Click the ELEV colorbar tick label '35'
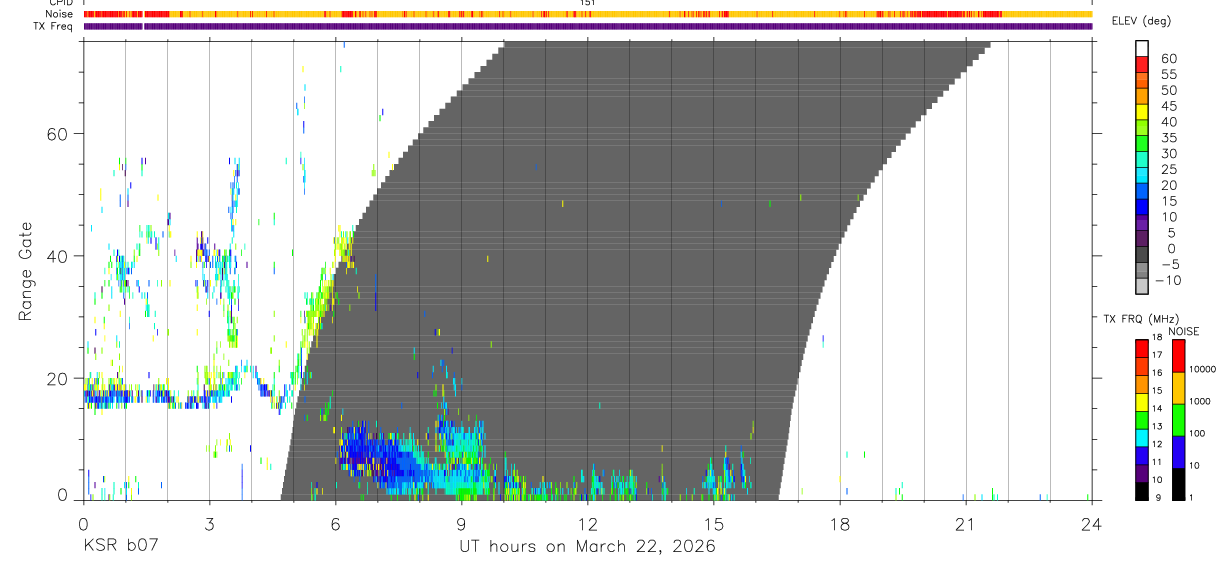 [1167, 138]
